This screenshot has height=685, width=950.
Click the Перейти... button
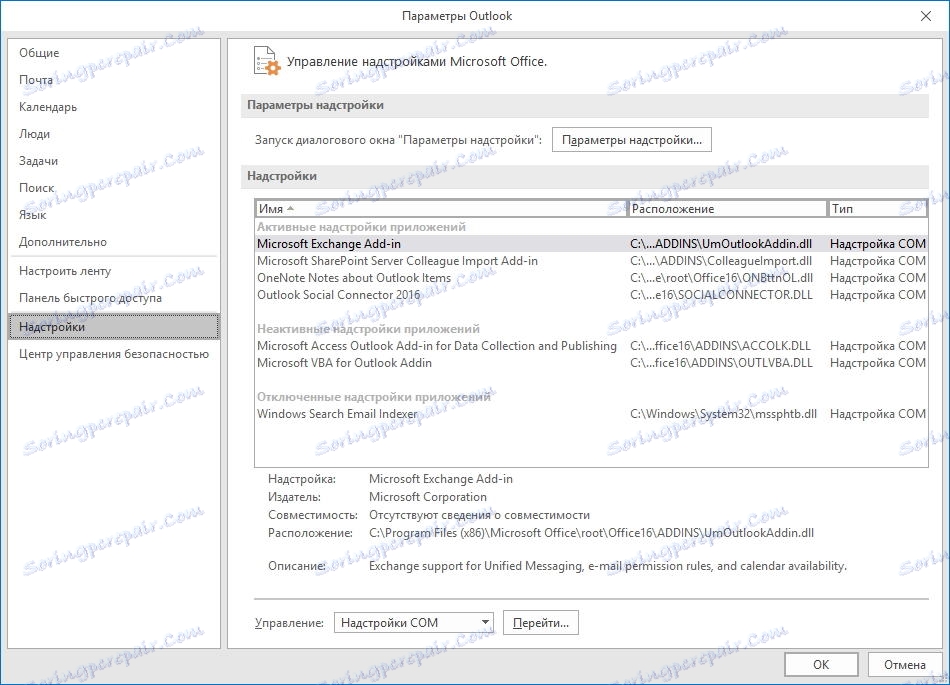[540, 623]
